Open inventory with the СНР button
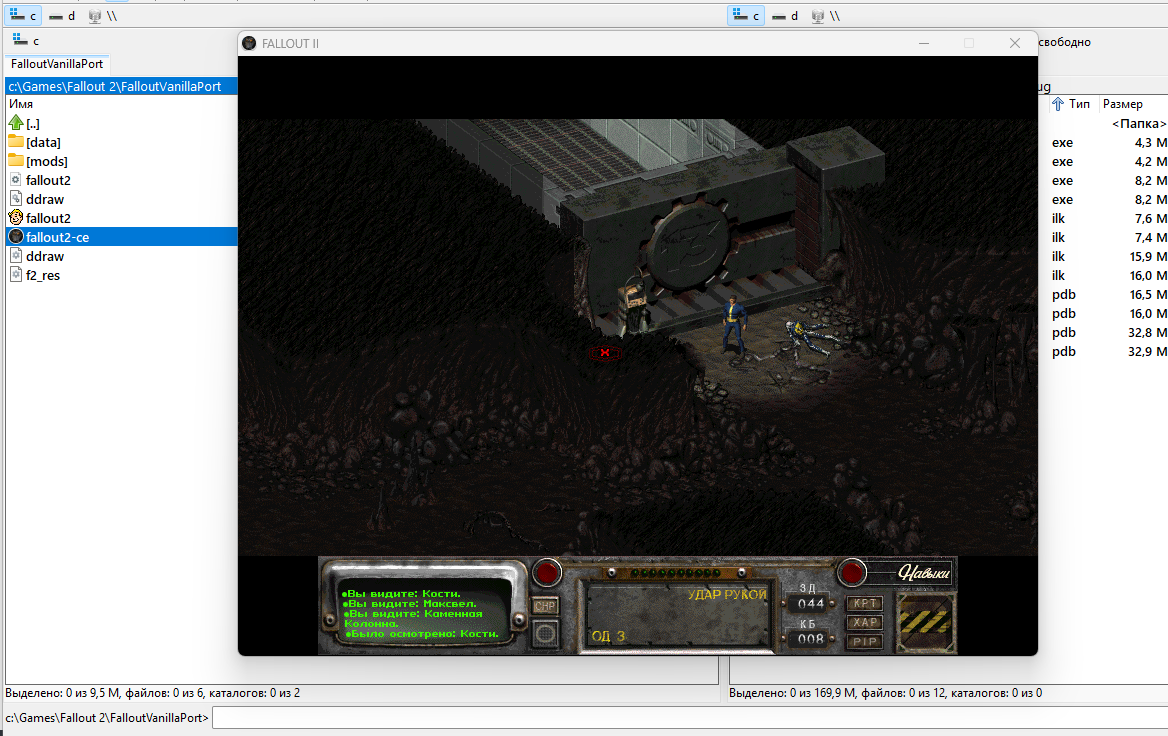 click(545, 606)
